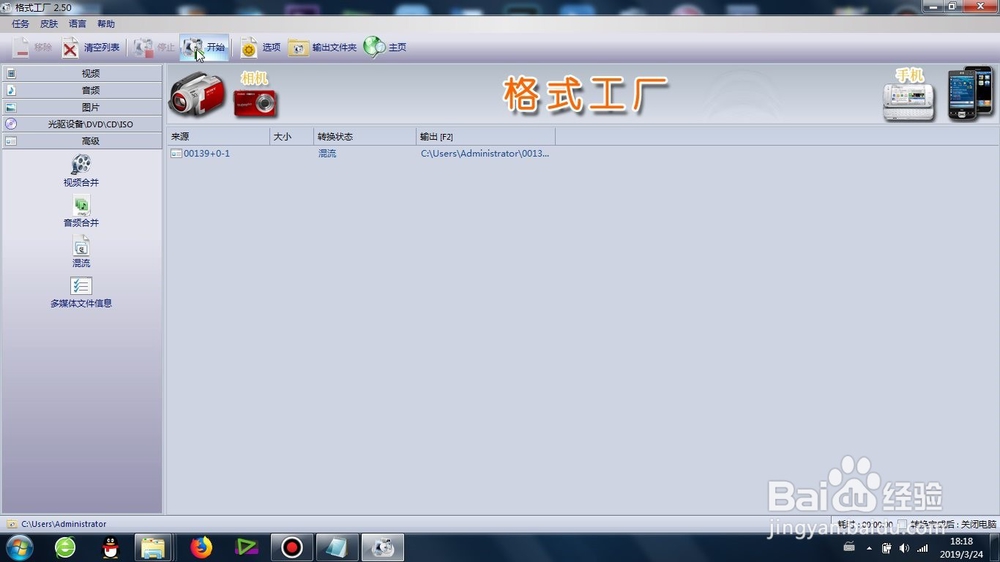Expand the 视频 category in sidebar

coord(82,73)
